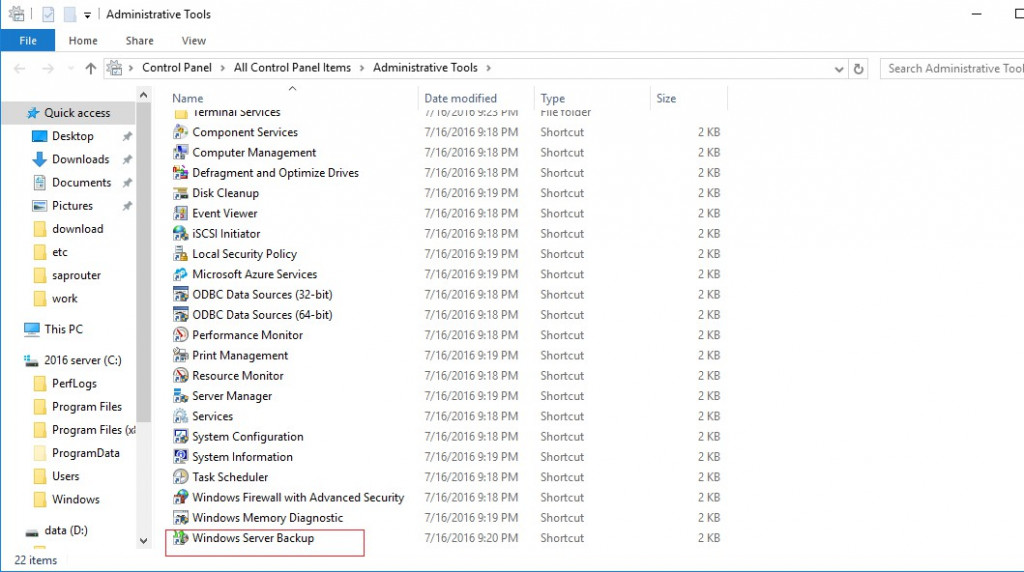Expand the chevron after All Control Panel Items
The height and width of the screenshot is (572, 1024).
(x=362, y=68)
